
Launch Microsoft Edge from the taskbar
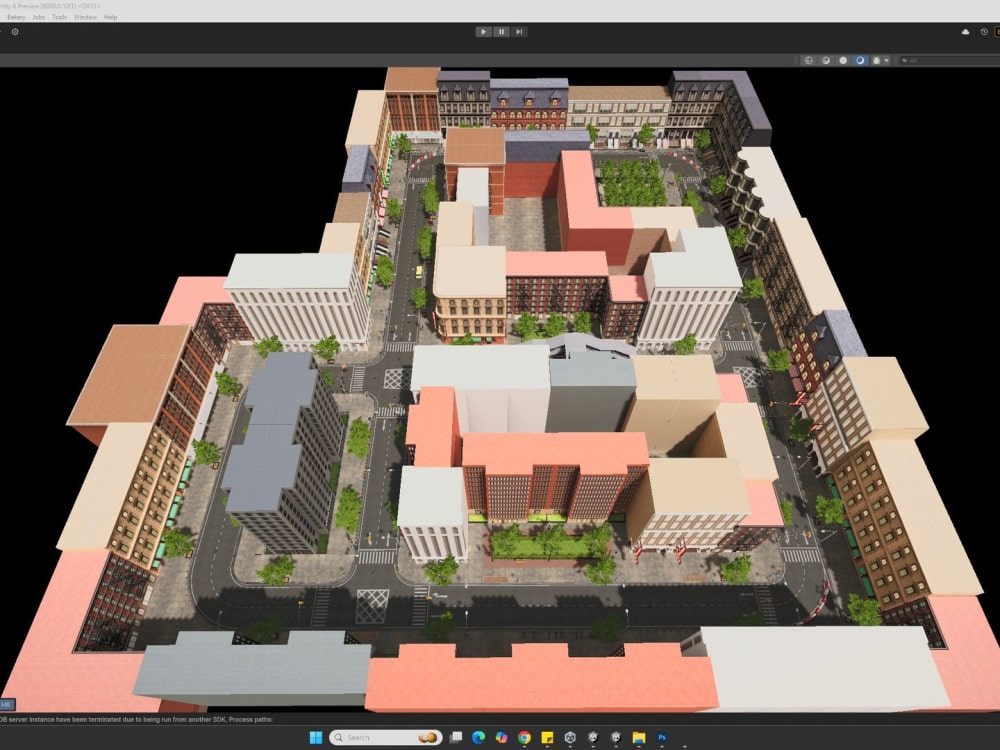(x=479, y=738)
